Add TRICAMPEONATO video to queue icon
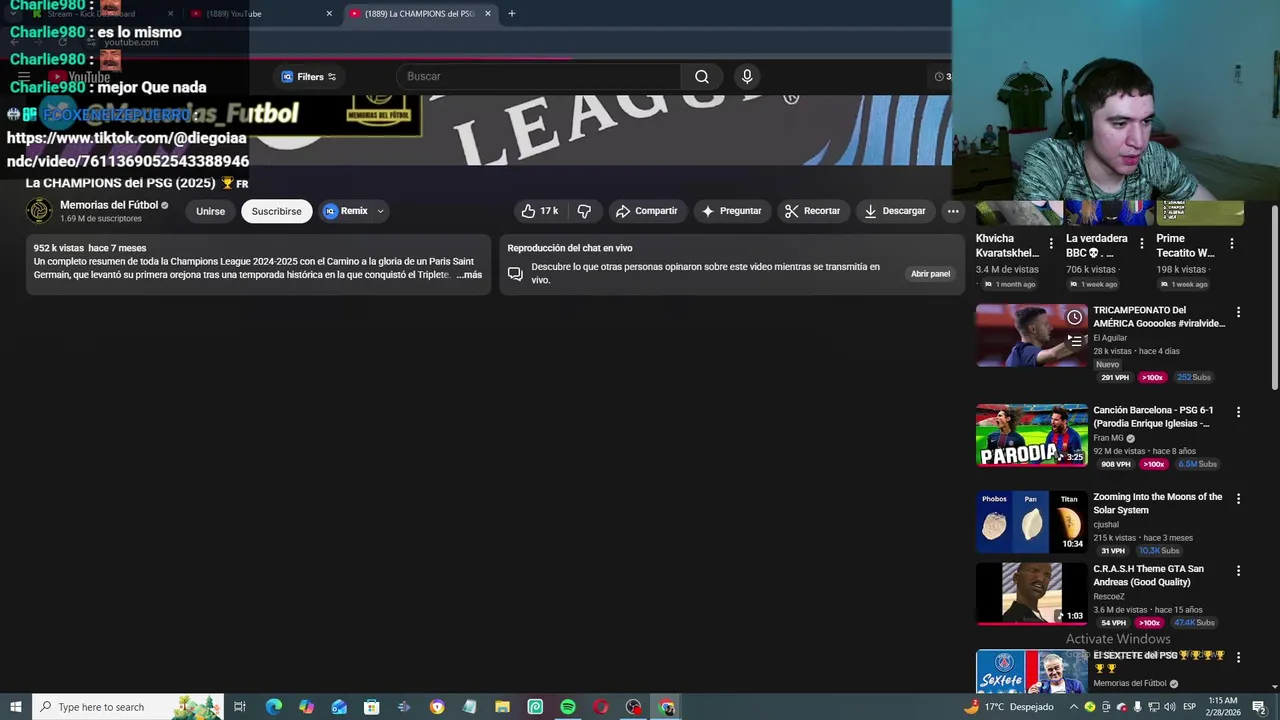Viewport: 1280px width, 720px height. click(1074, 340)
